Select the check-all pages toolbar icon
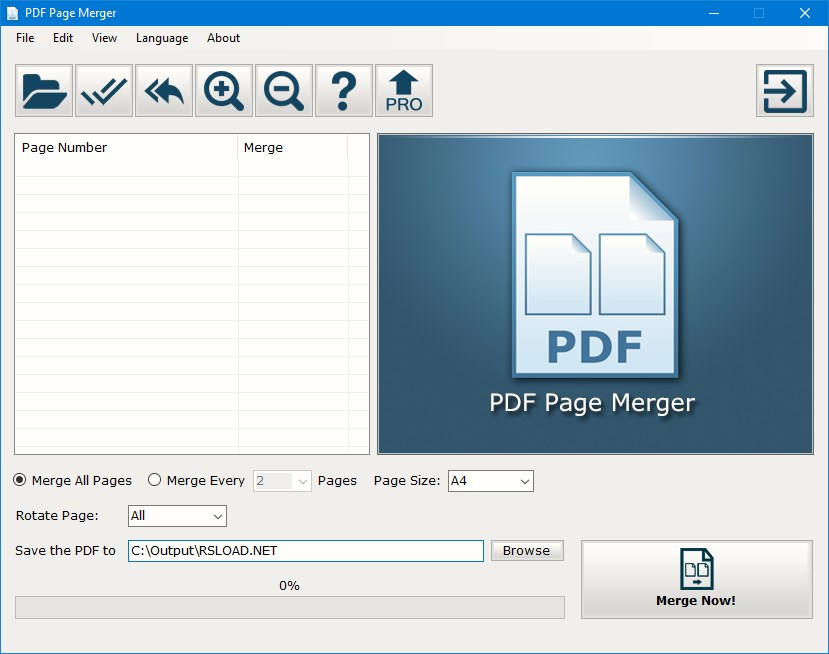 (103, 90)
